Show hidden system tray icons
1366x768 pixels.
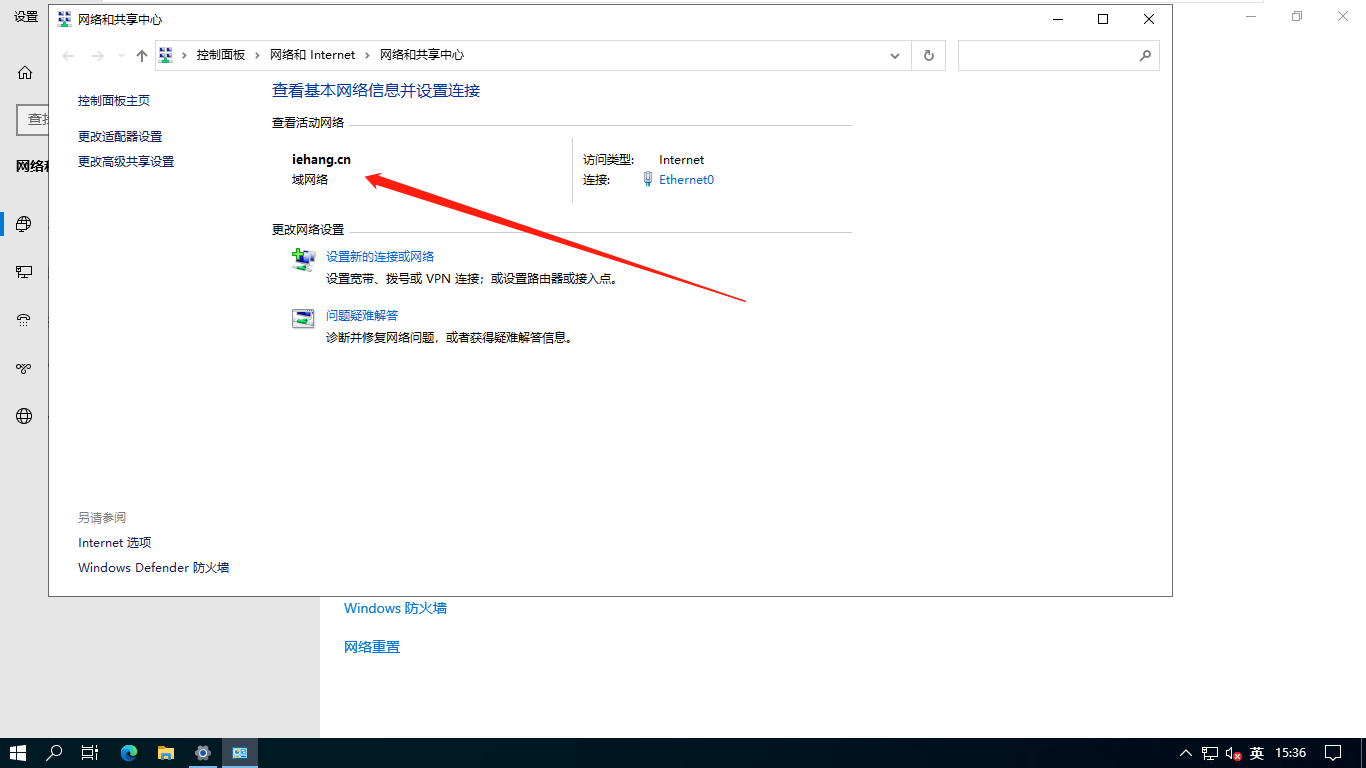tap(1186, 753)
